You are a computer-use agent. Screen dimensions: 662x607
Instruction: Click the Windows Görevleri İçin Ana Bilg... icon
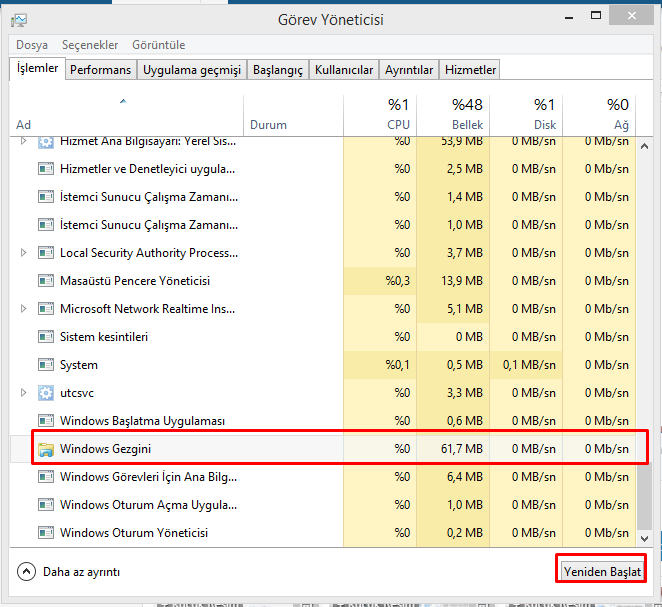click(x=46, y=477)
